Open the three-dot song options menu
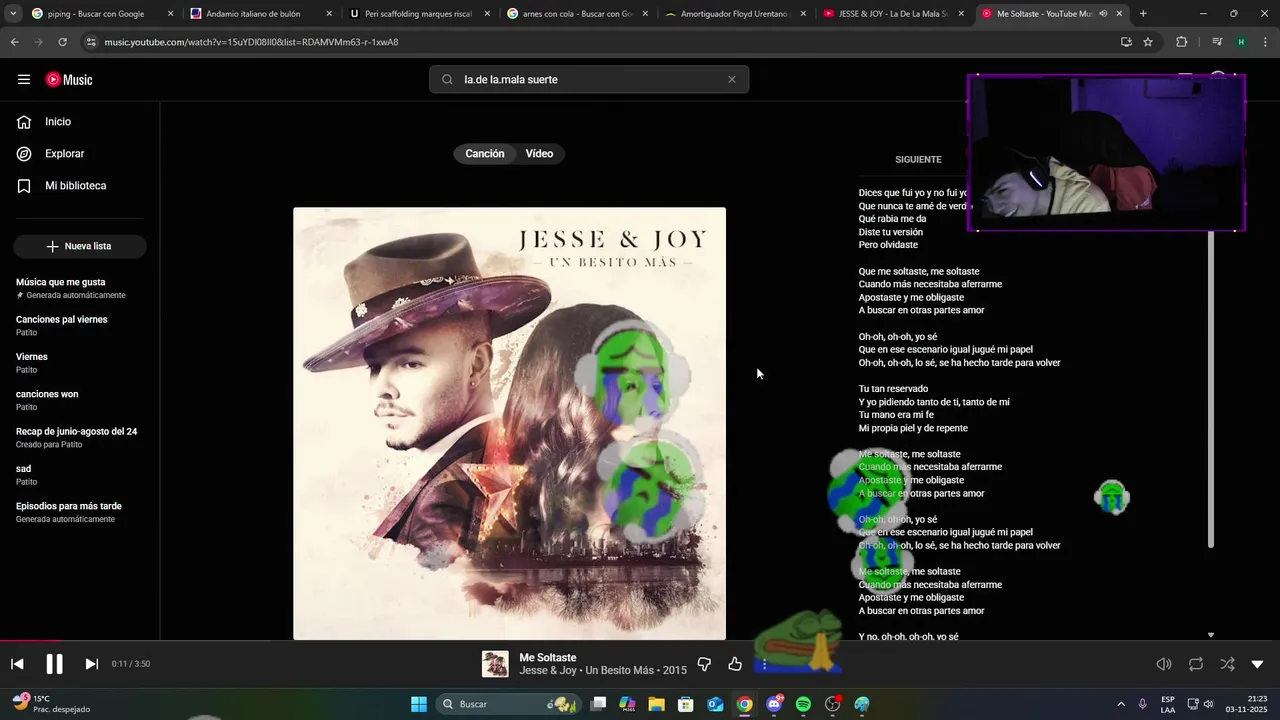The height and width of the screenshot is (720, 1280). pos(764,664)
